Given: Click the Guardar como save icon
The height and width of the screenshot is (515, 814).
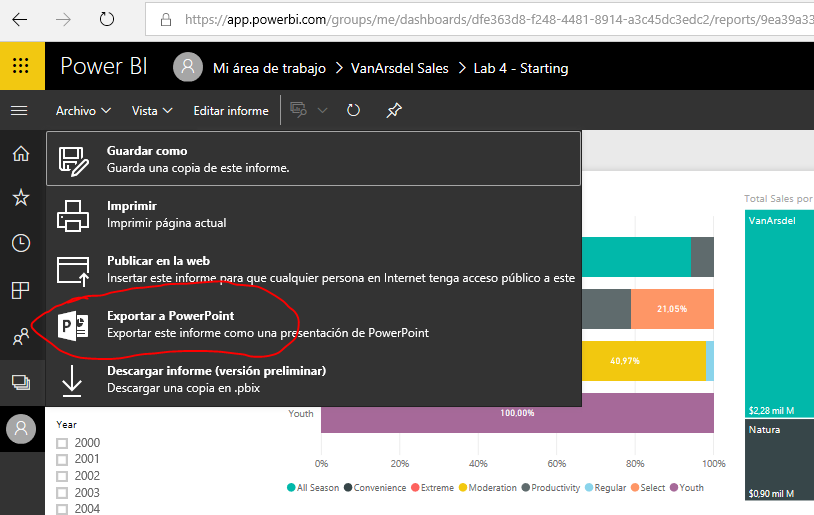Looking at the screenshot, I should (x=73, y=161).
